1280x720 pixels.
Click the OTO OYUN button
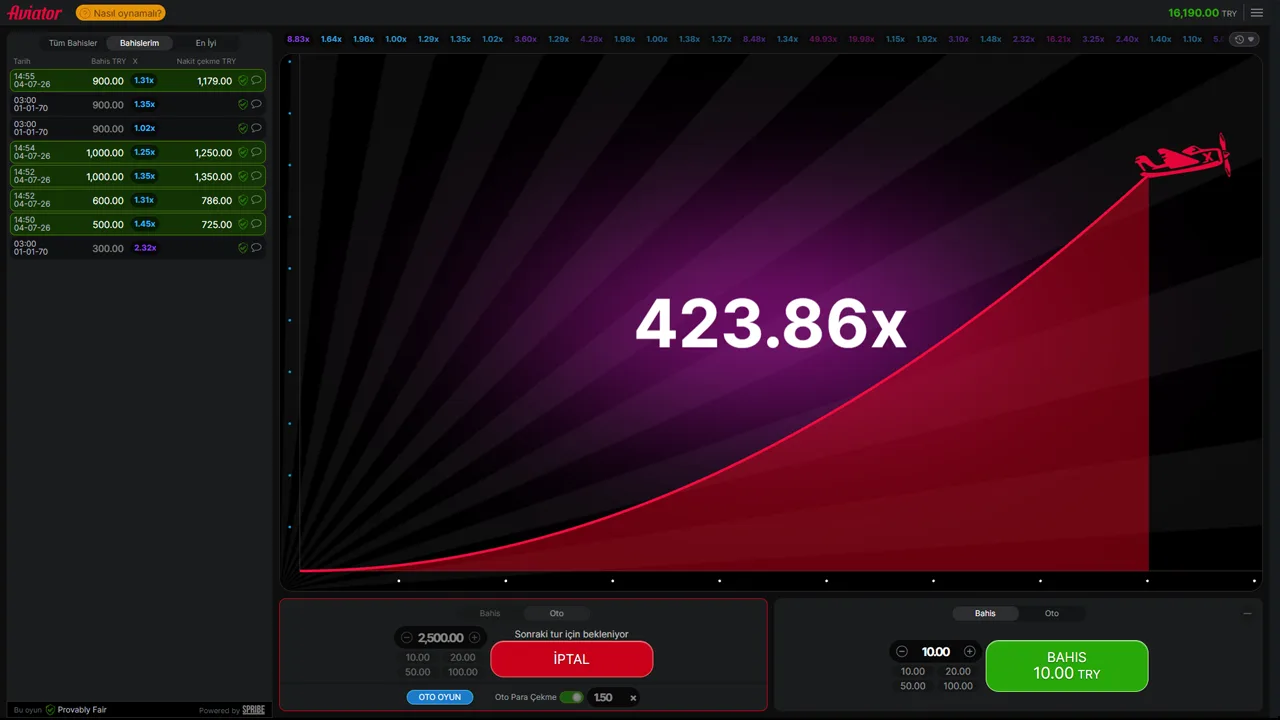(x=440, y=697)
